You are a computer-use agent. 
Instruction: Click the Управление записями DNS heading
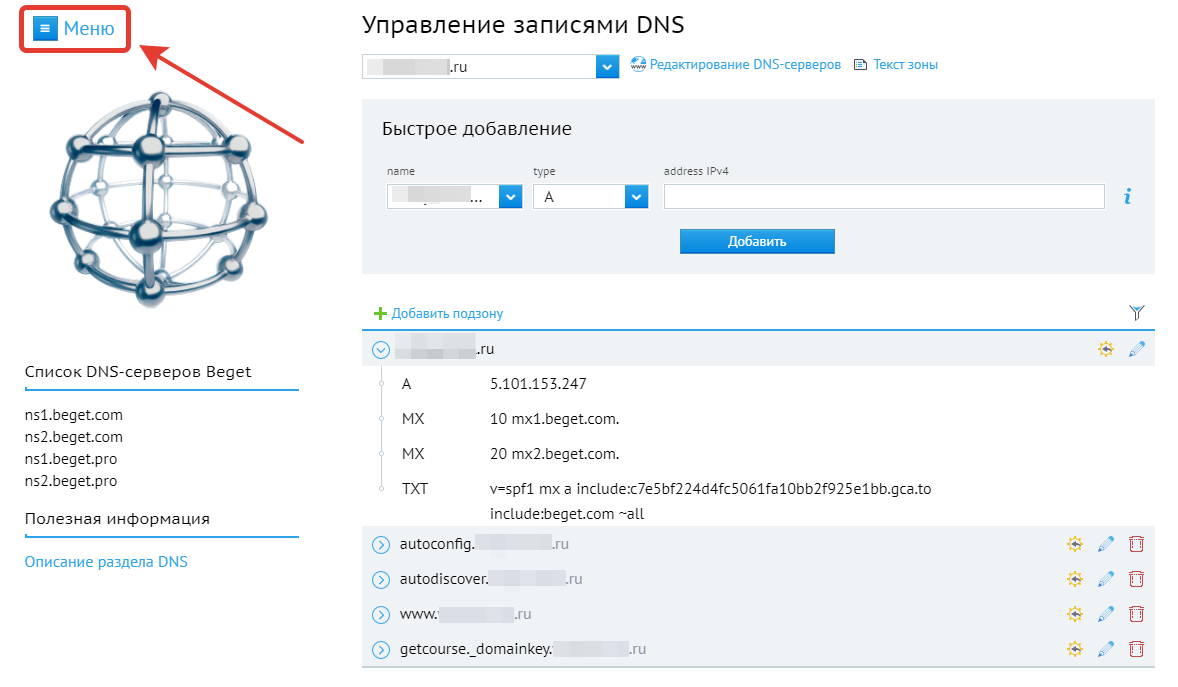coord(523,25)
